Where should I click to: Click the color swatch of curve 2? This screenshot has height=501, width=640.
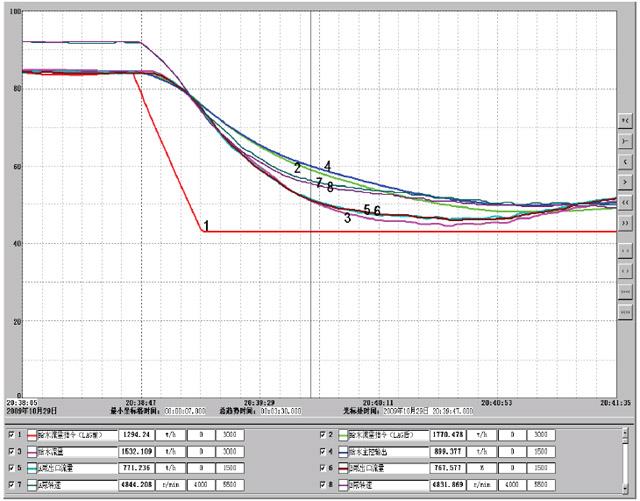[x=341, y=436]
